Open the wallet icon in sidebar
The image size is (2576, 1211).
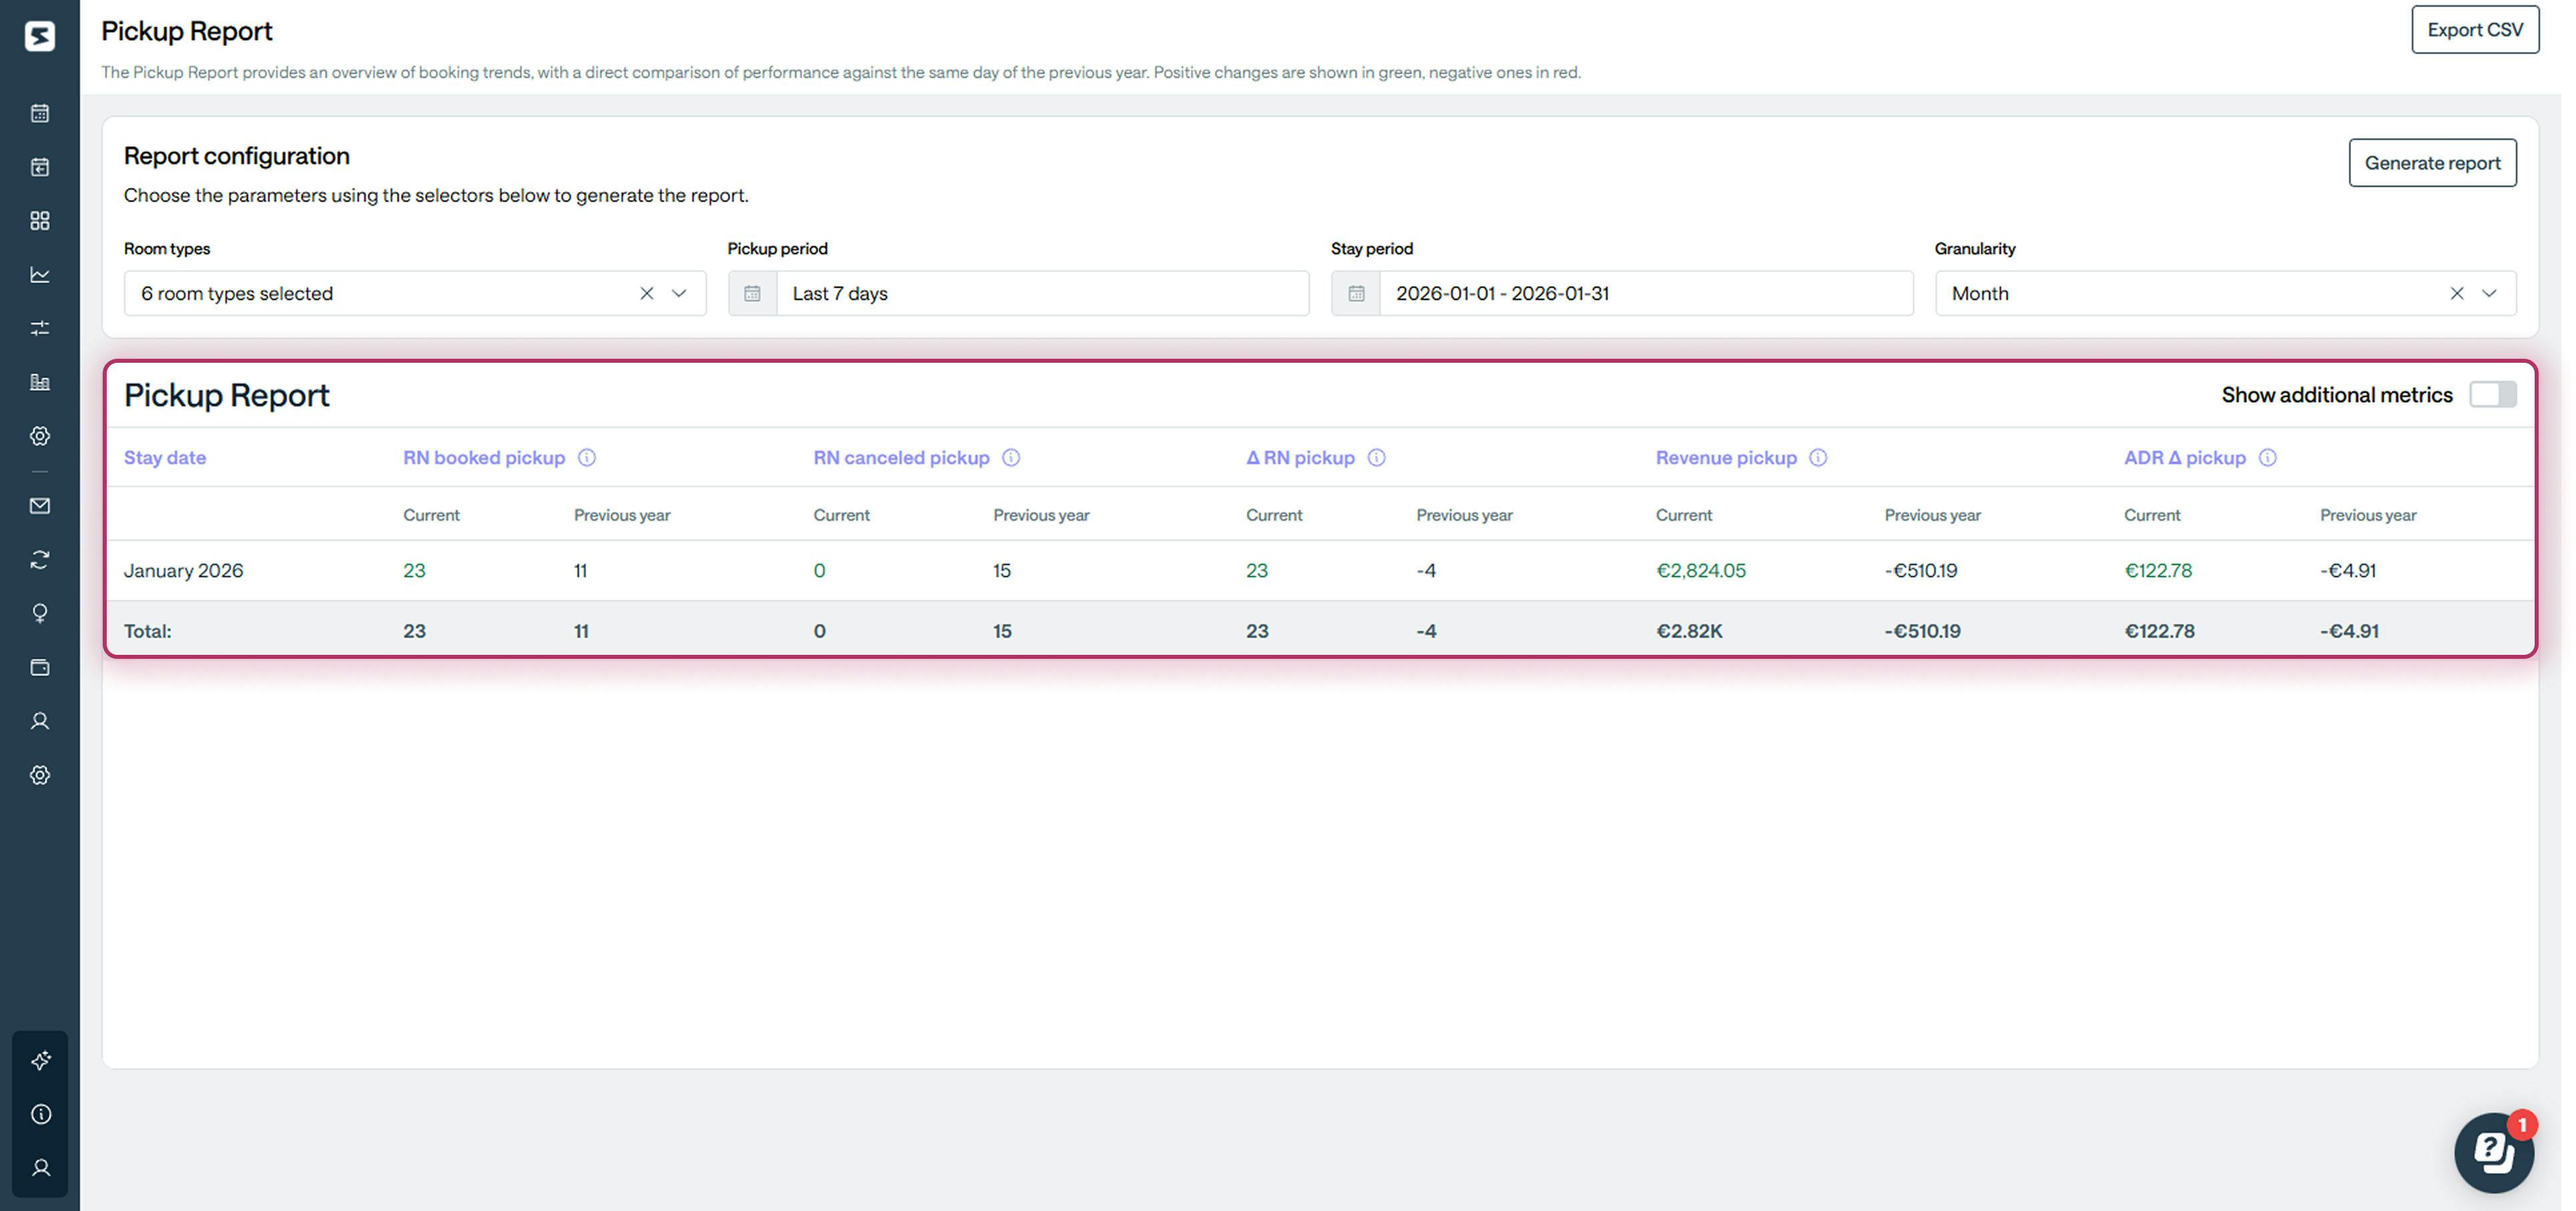click(40, 667)
